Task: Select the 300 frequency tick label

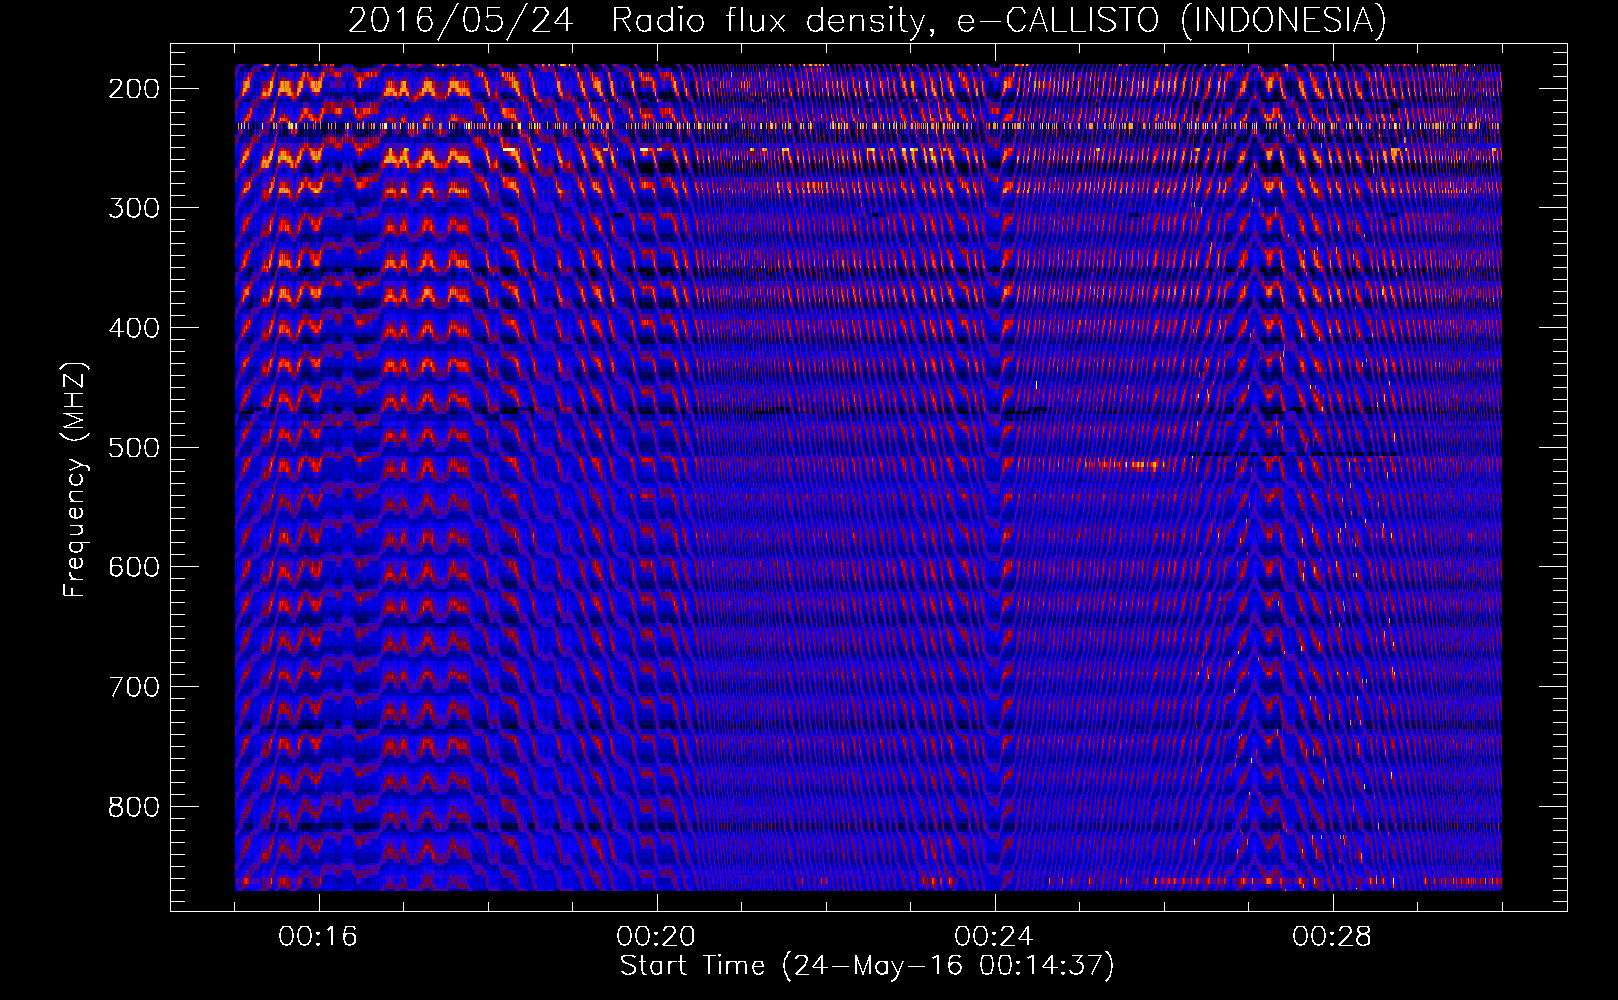Action: [x=133, y=208]
